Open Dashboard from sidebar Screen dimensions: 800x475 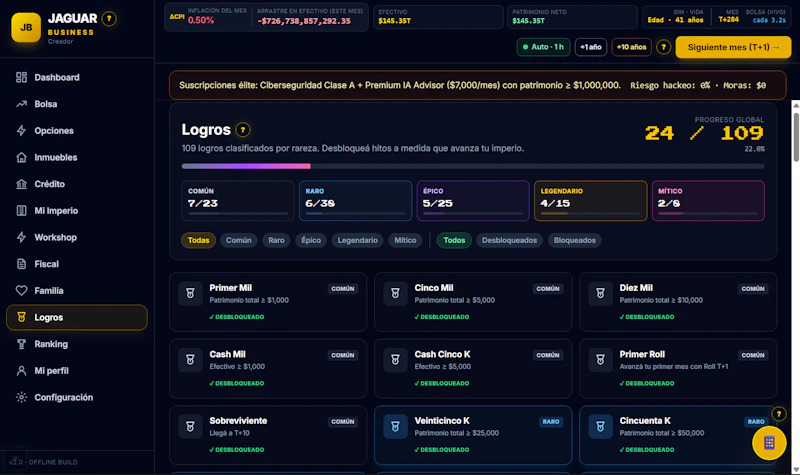77,78
